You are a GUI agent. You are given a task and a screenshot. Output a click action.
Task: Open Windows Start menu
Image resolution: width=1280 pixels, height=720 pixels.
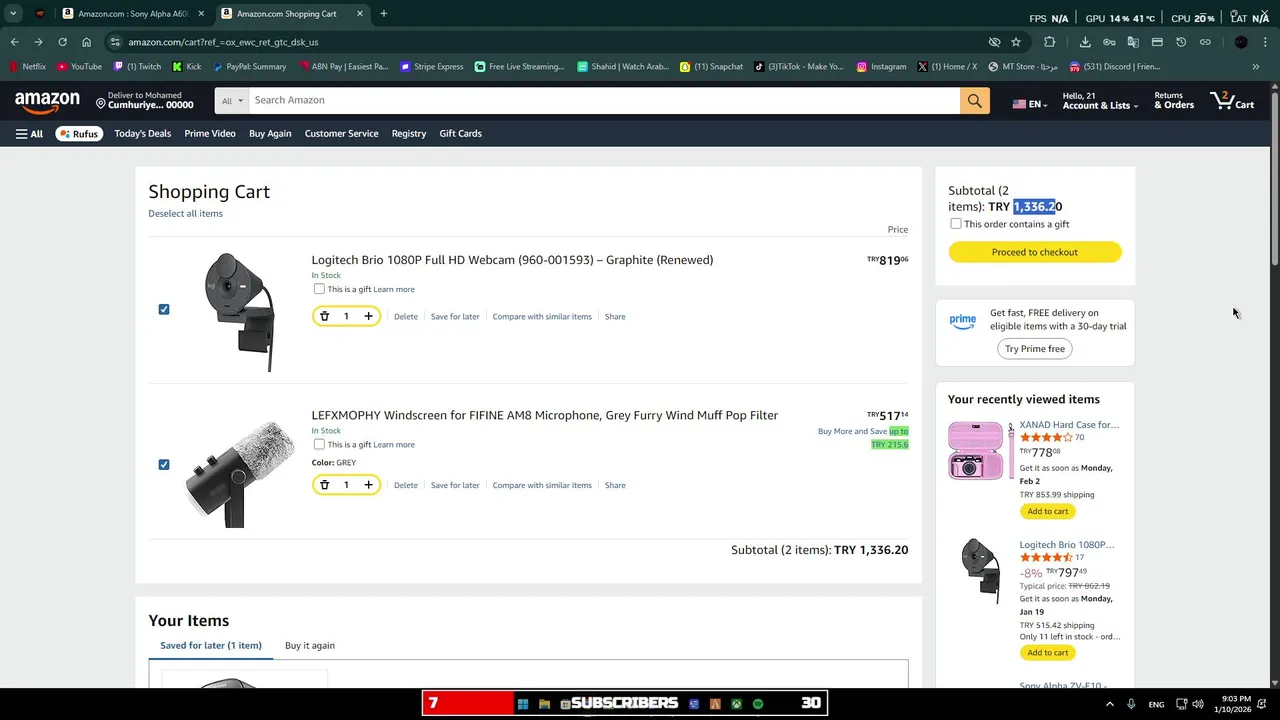(522, 704)
